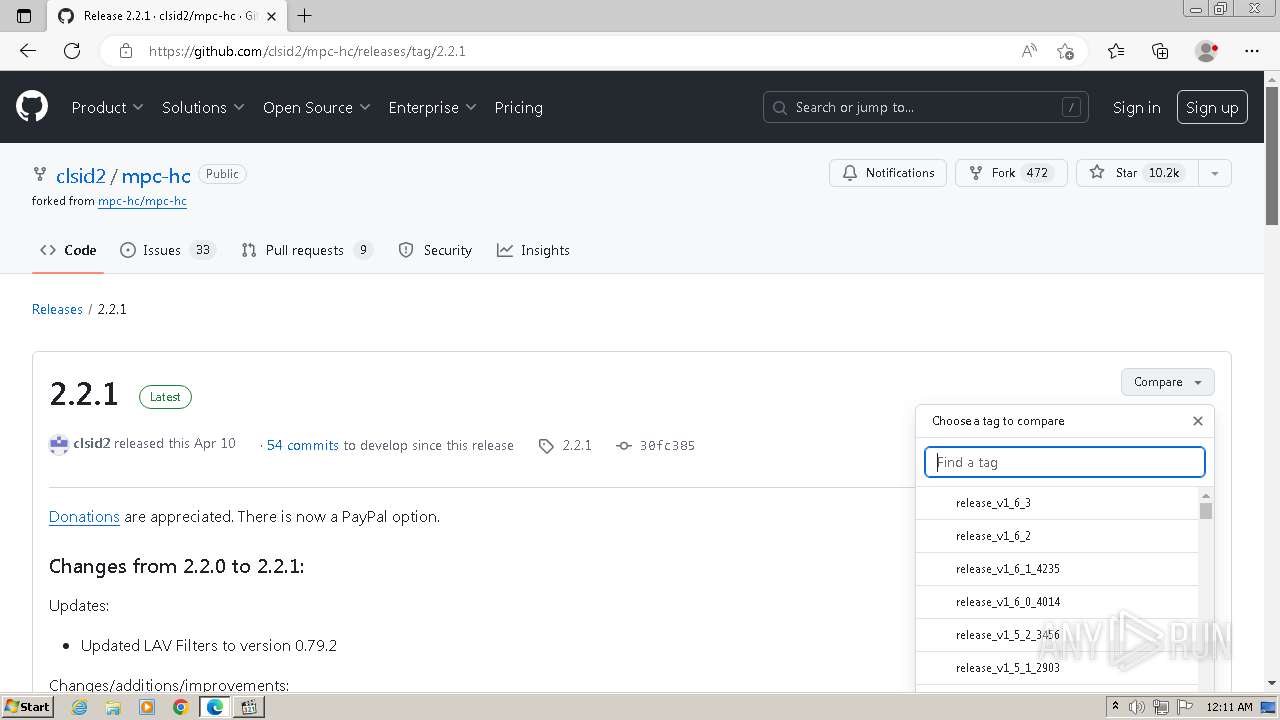Click the Notifications button
This screenshot has width=1280, height=720.
point(888,173)
